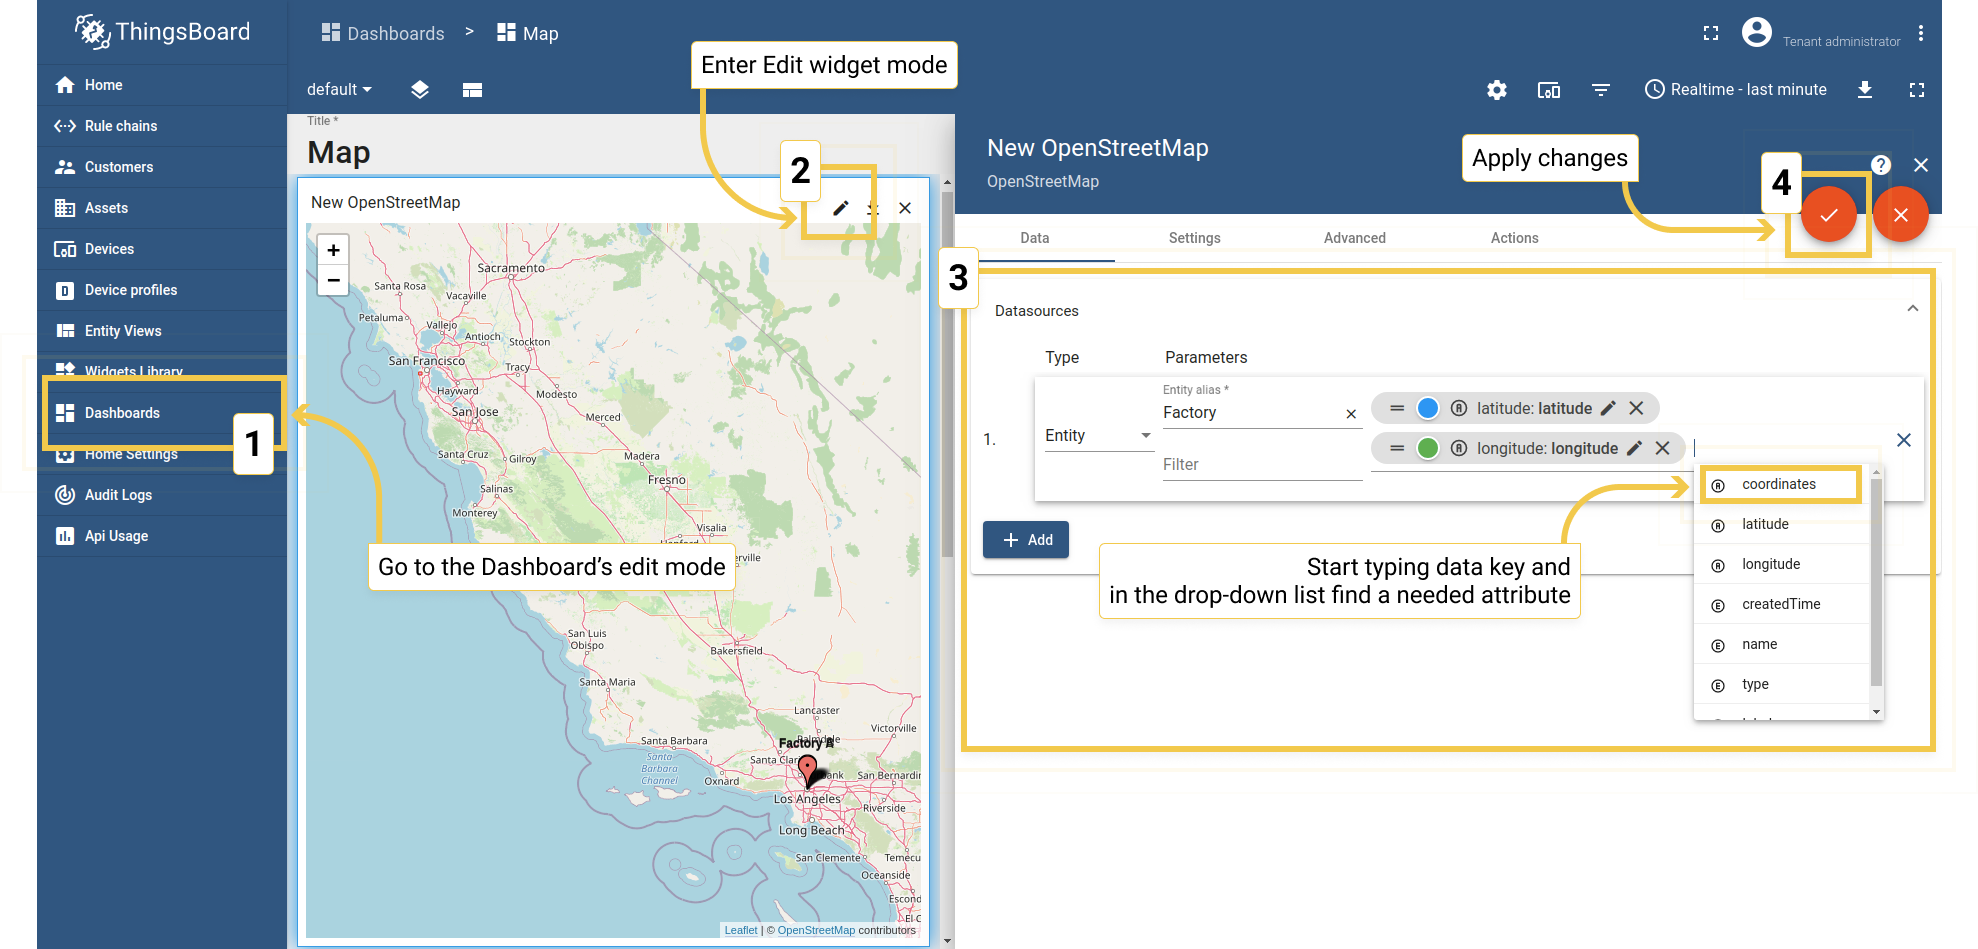Click the map widget edit pencil
This screenshot has height=949, width=1978.
point(841,208)
